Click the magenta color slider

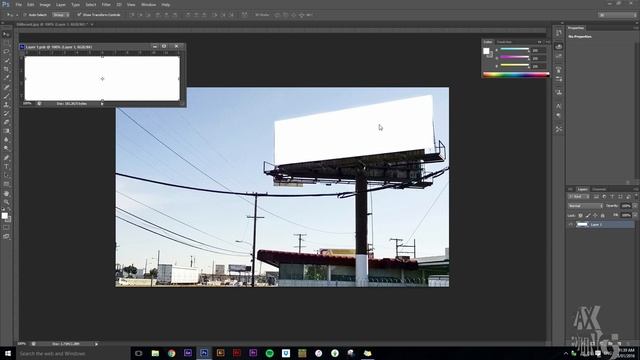coord(514,58)
